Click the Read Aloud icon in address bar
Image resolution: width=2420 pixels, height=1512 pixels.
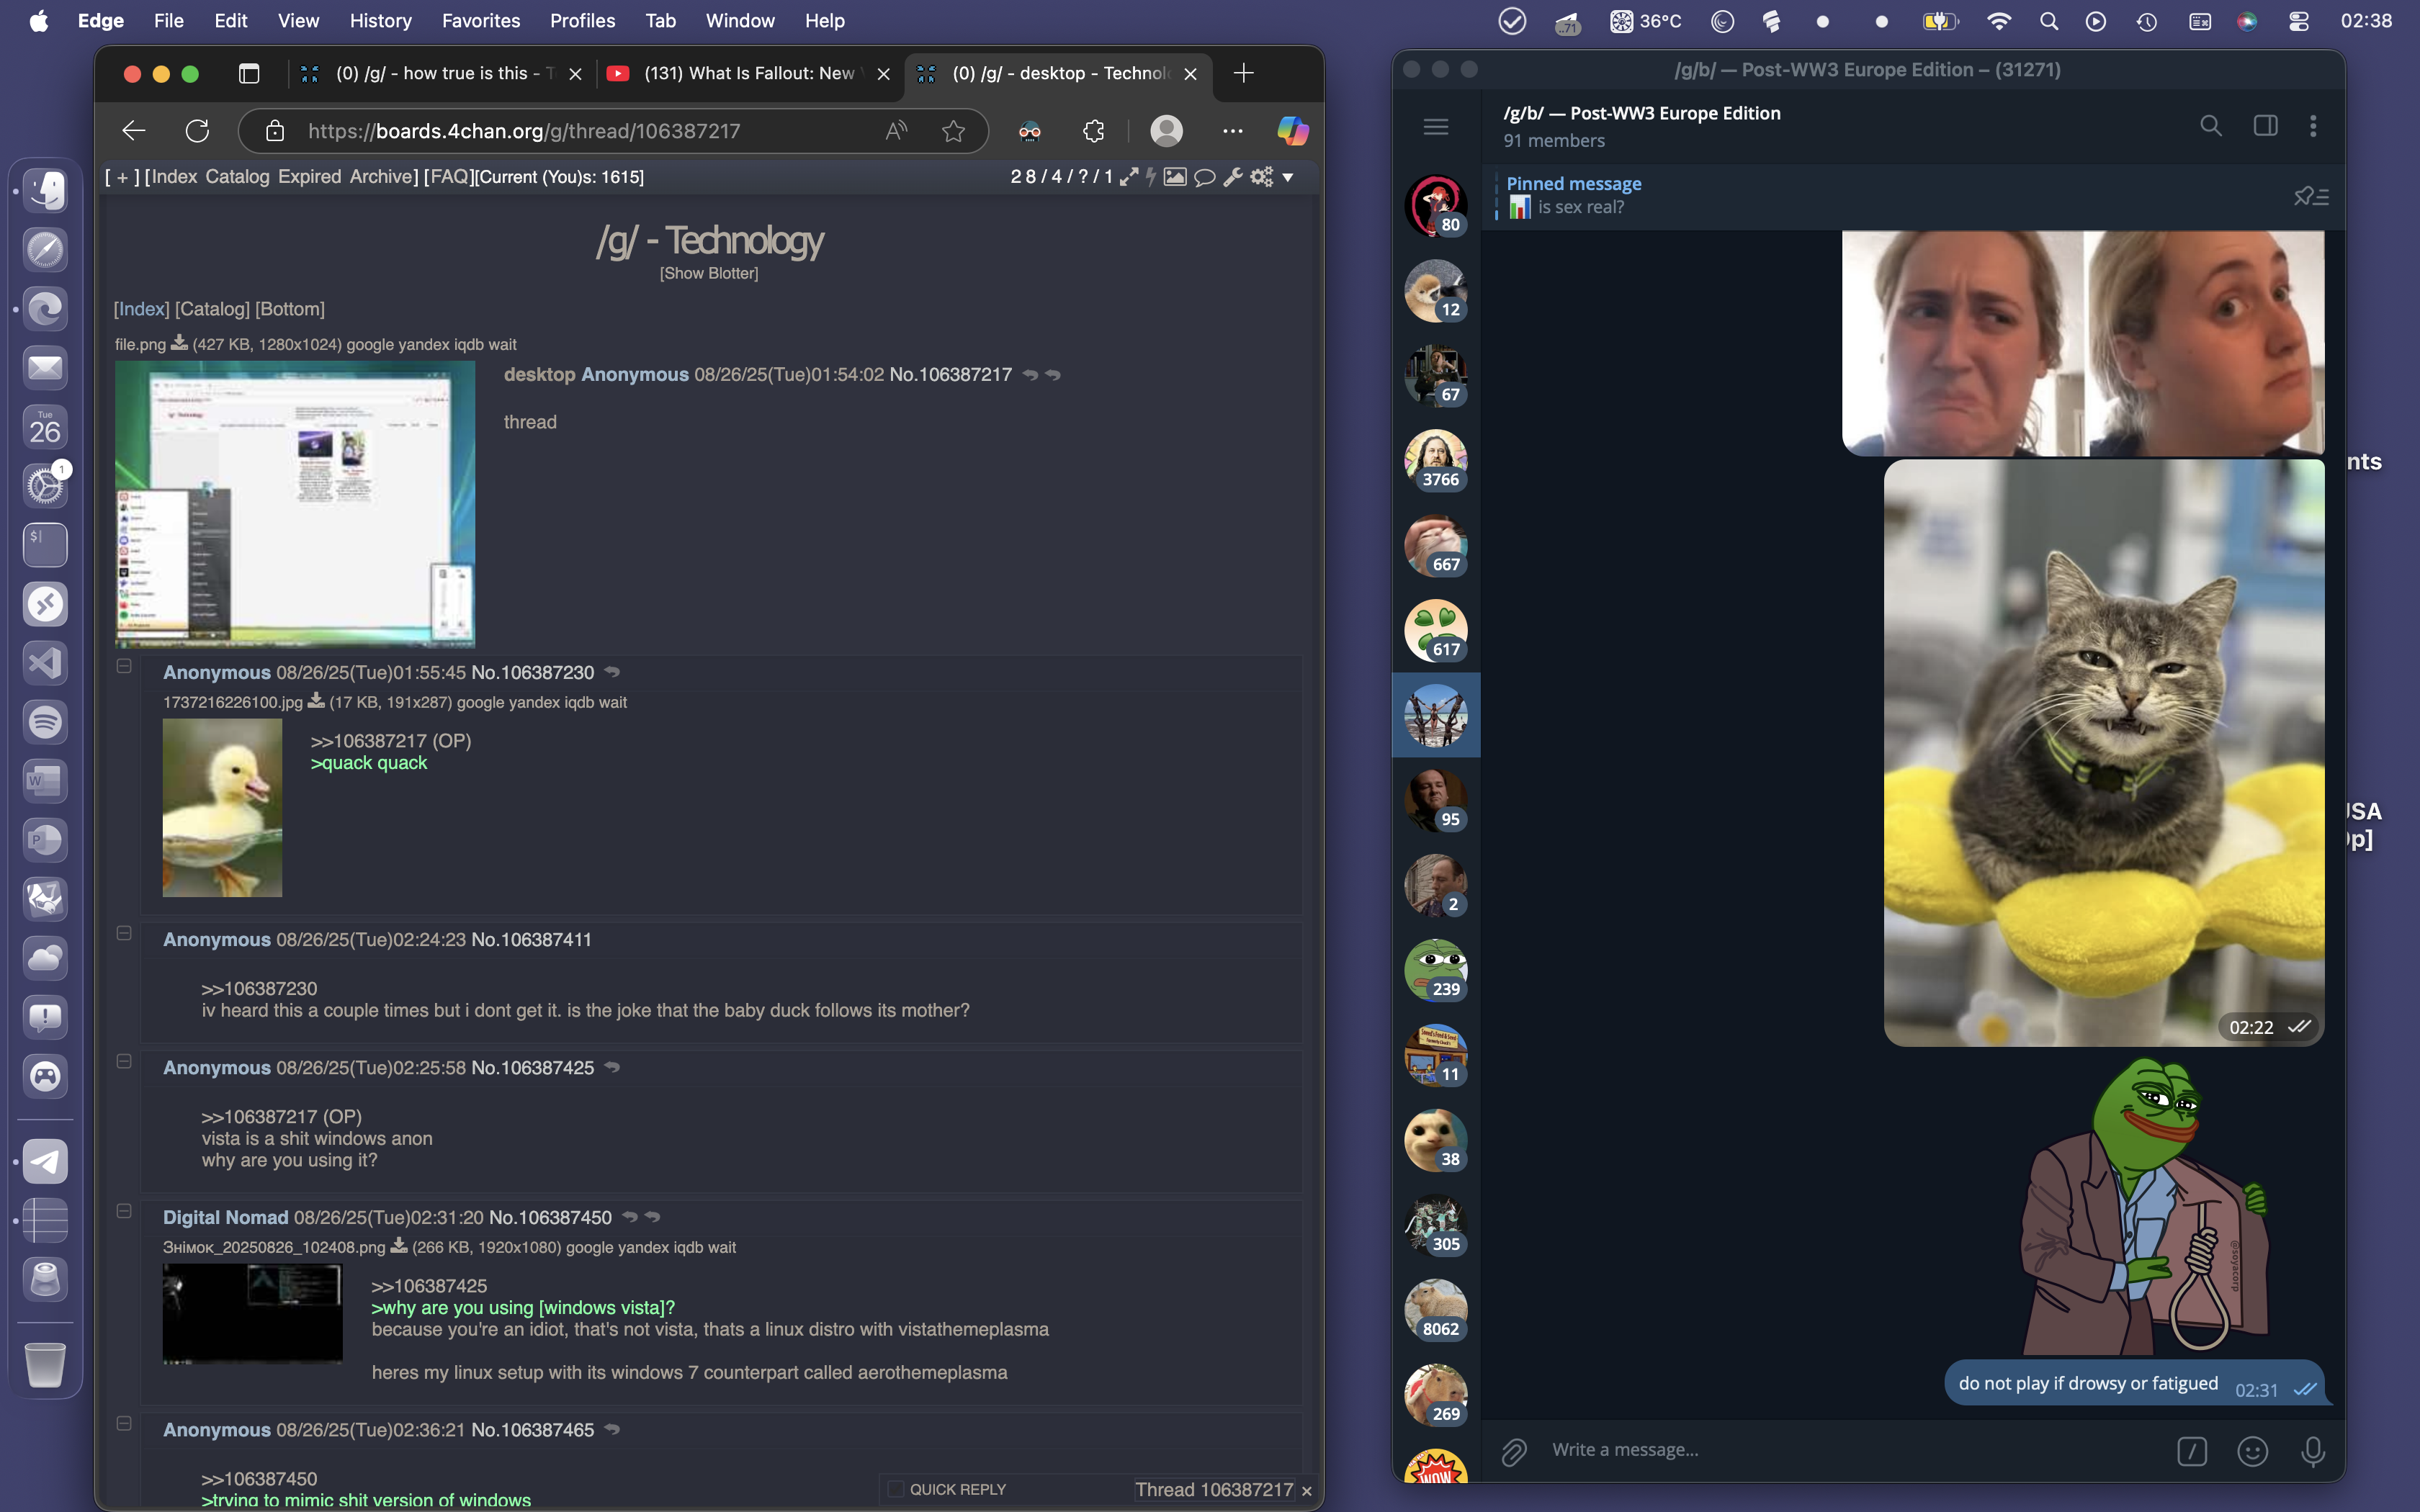pyautogui.click(x=896, y=131)
